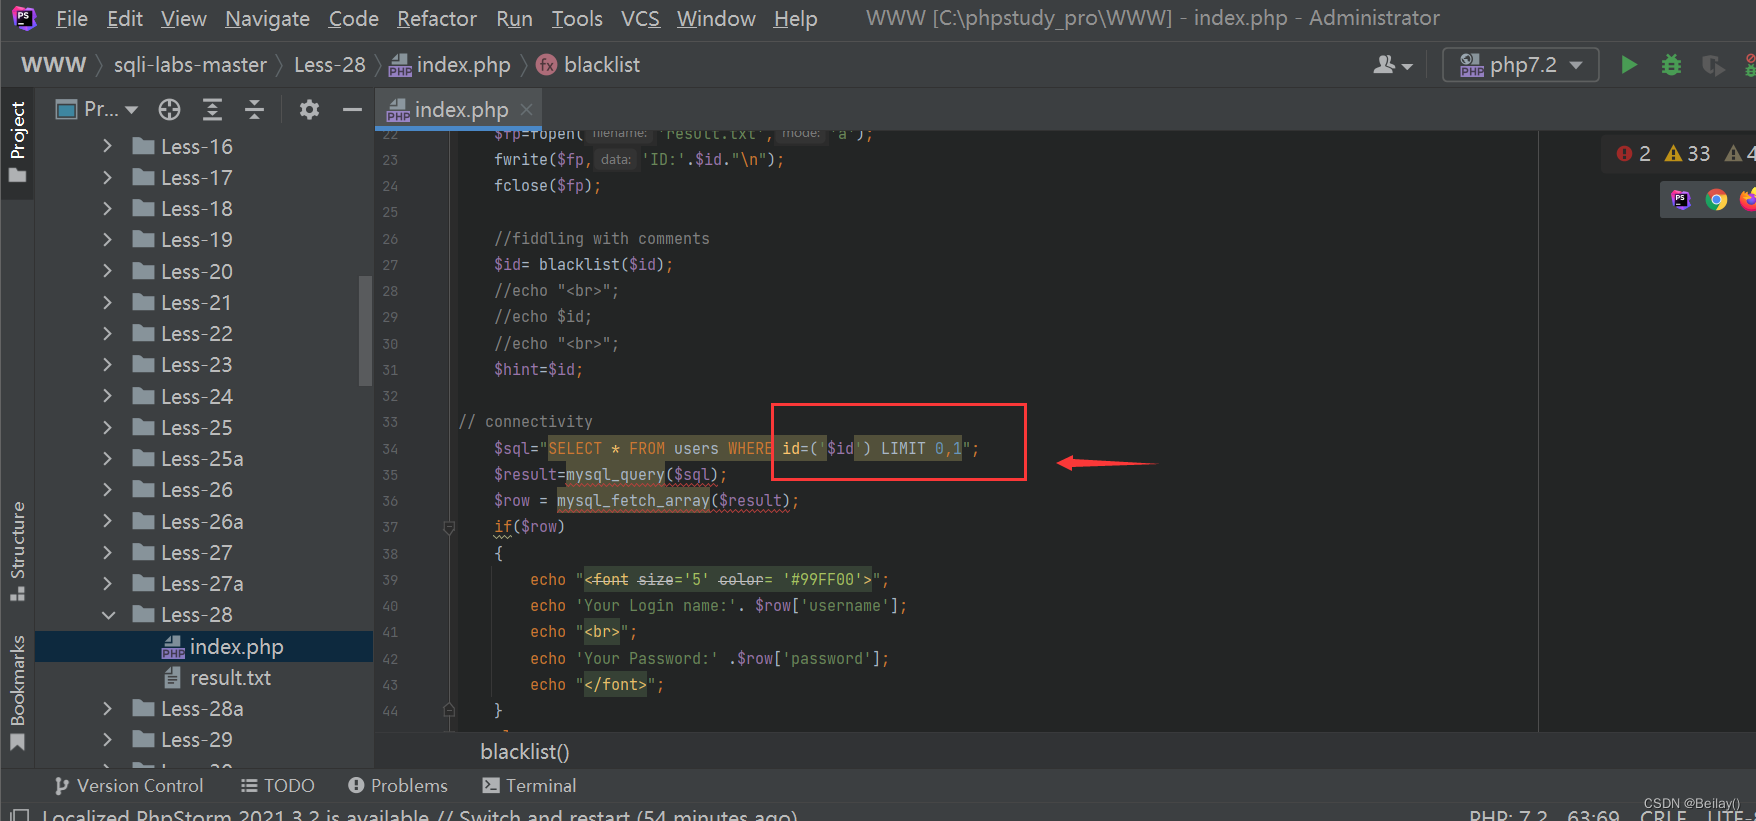Screen dimensions: 1756x821
Task: Open file in Chrome browser icon
Action: pos(1716,200)
